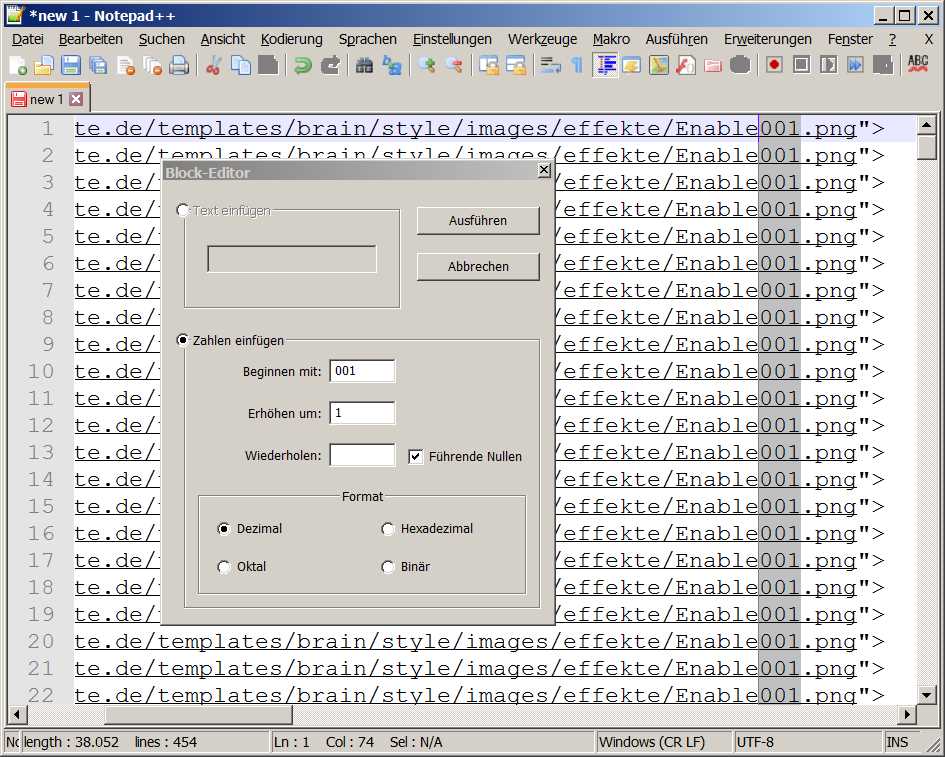The image size is (945, 757).
Task: Open Replace toolbar icon
Action: (392, 65)
